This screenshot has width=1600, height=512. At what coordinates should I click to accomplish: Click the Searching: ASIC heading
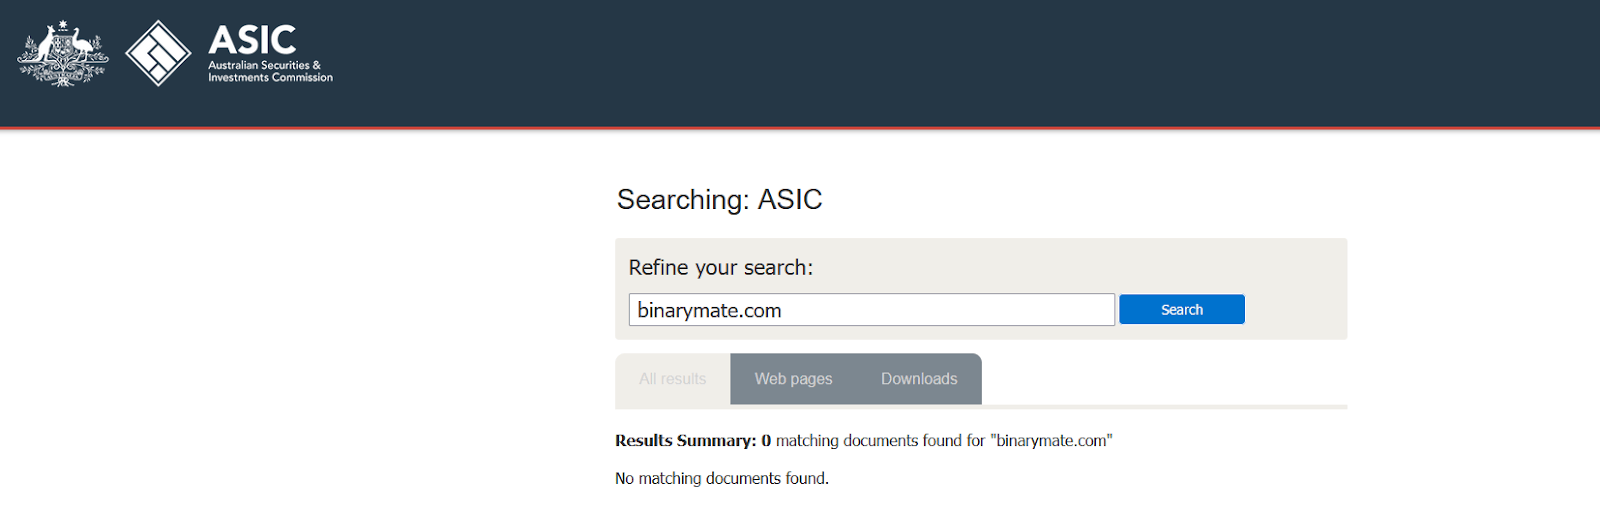719,200
